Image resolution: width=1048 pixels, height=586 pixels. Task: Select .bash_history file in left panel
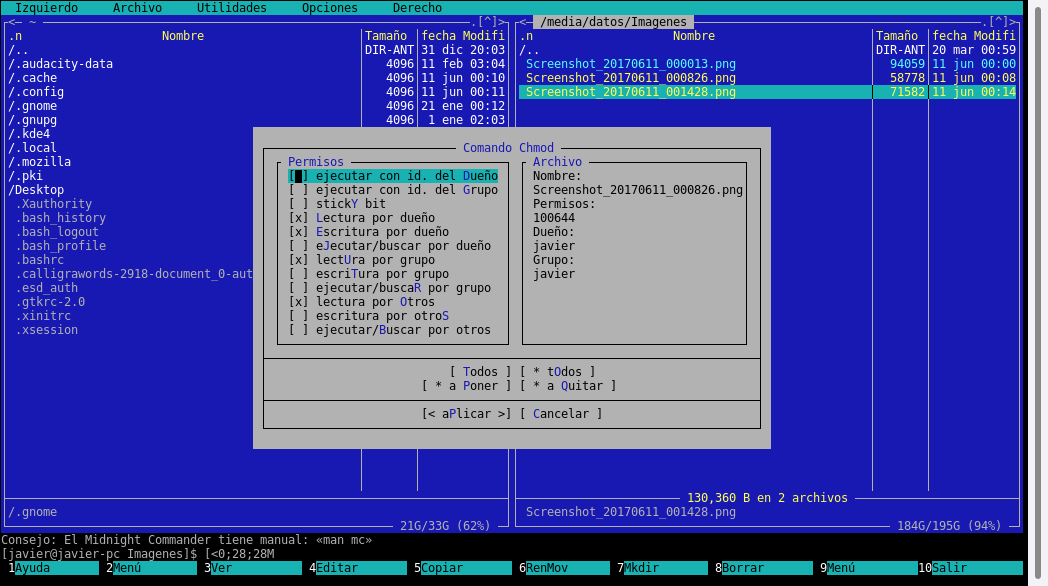click(60, 218)
